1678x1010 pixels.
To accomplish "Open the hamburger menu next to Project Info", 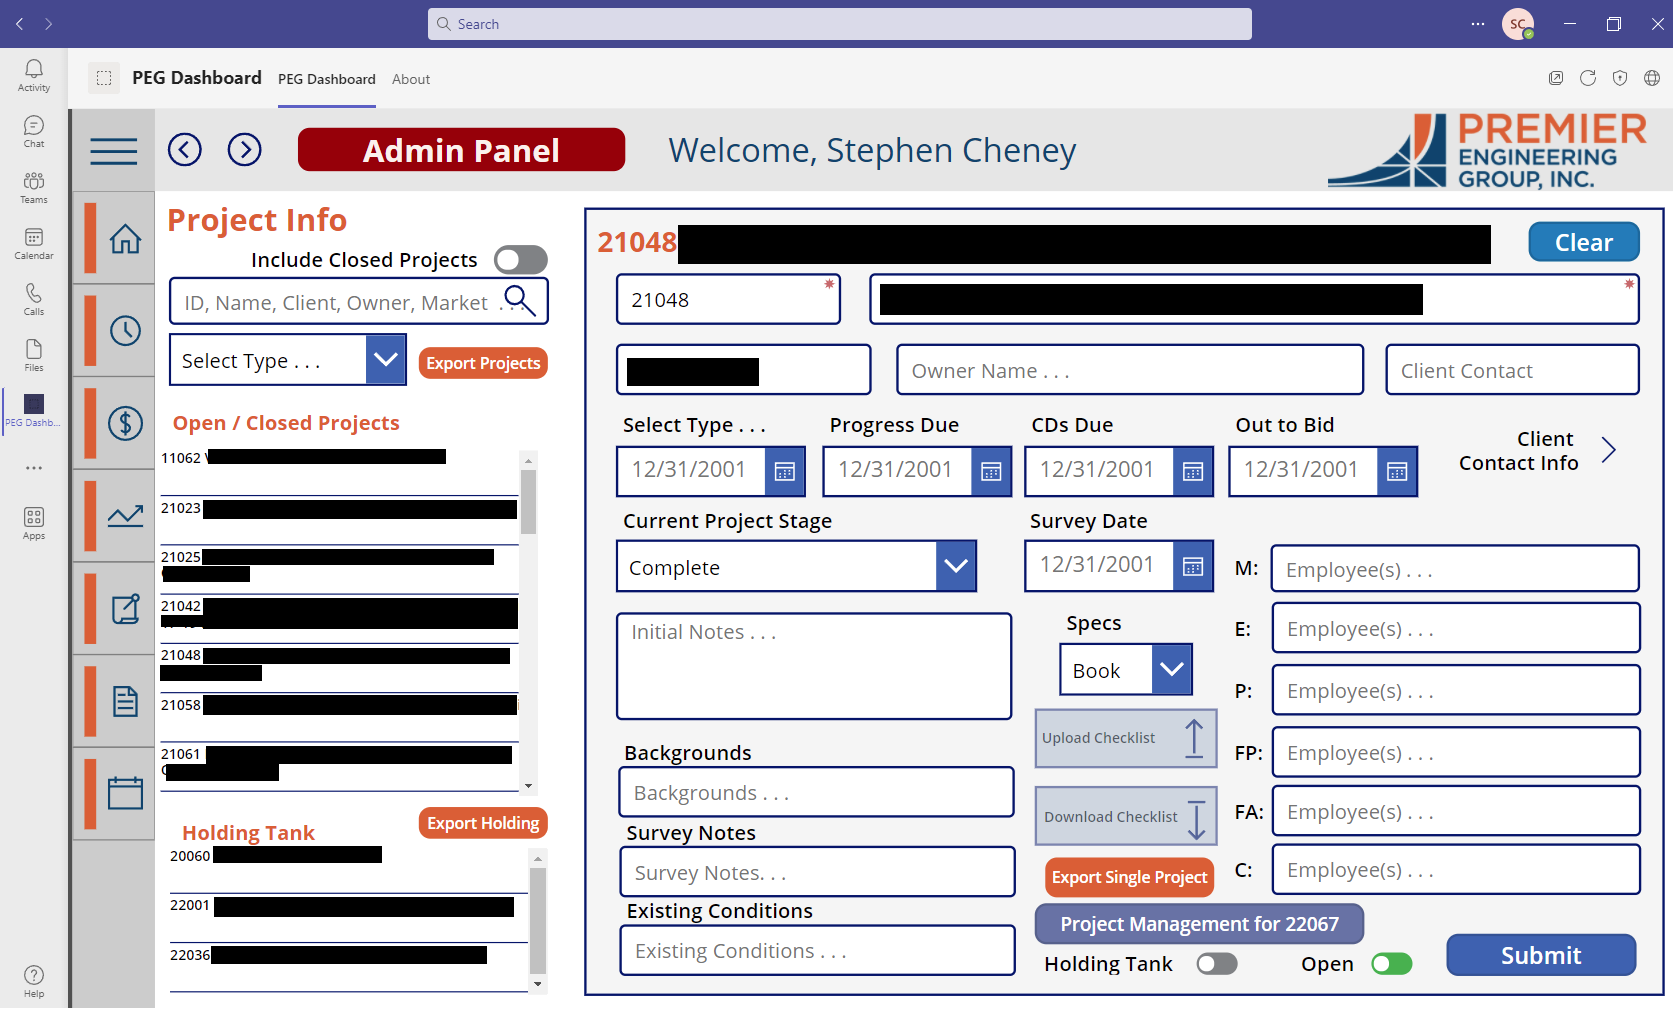I will pyautogui.click(x=113, y=150).
